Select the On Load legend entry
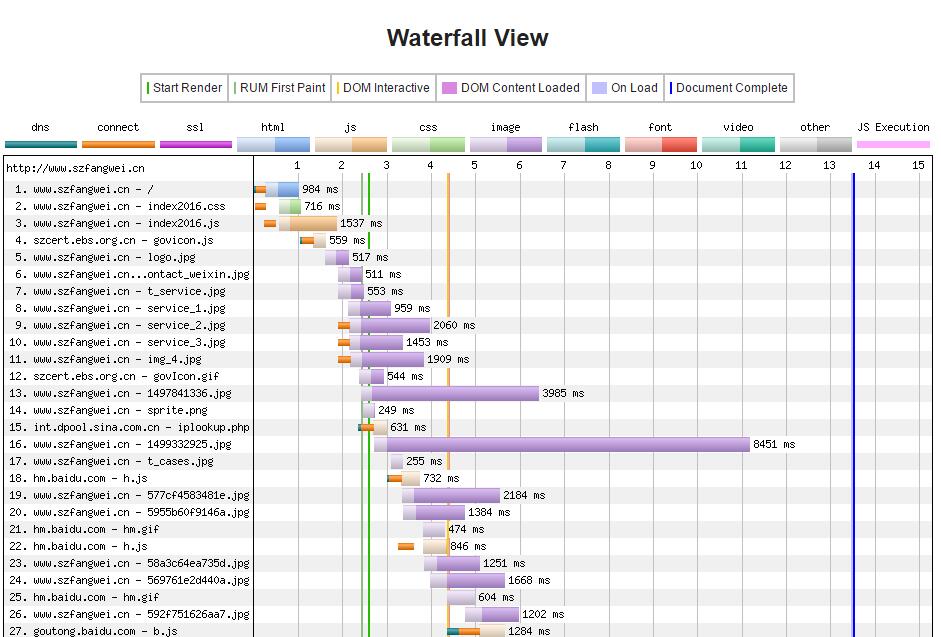 [625, 88]
